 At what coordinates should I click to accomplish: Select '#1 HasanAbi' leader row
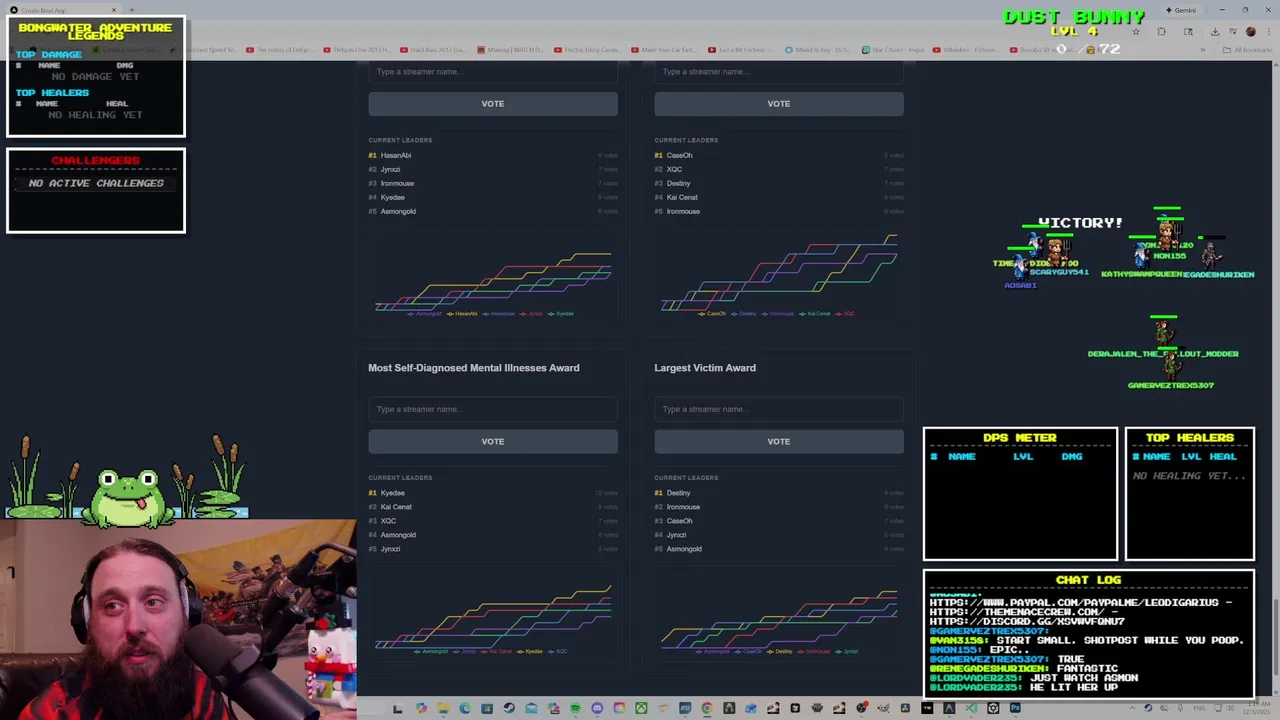point(493,155)
